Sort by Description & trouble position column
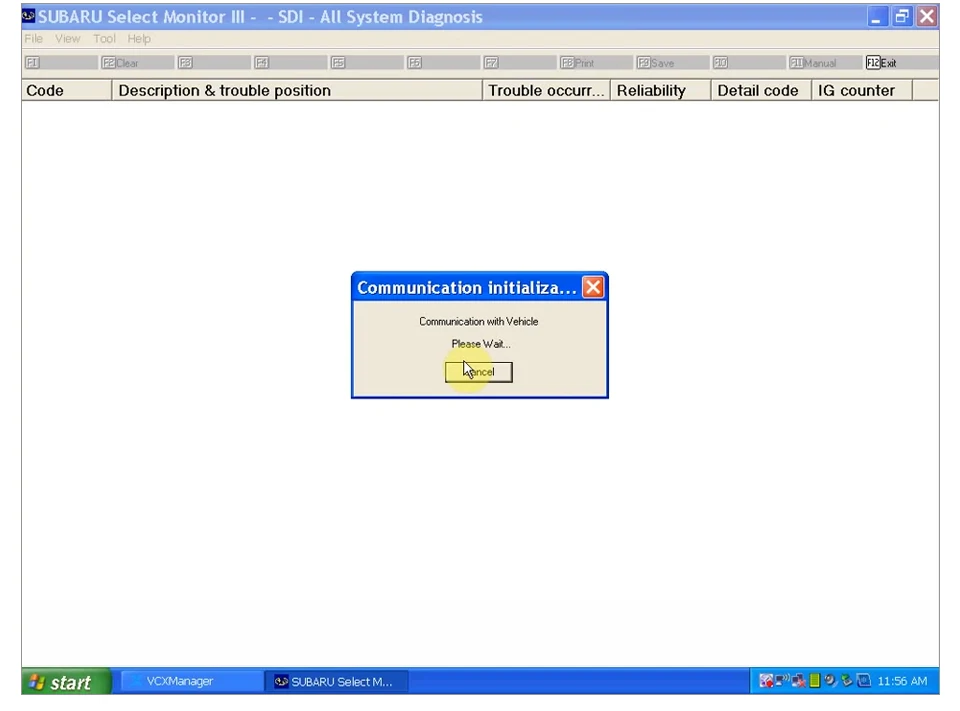This screenshot has height=711, width=960. pyautogui.click(x=297, y=91)
